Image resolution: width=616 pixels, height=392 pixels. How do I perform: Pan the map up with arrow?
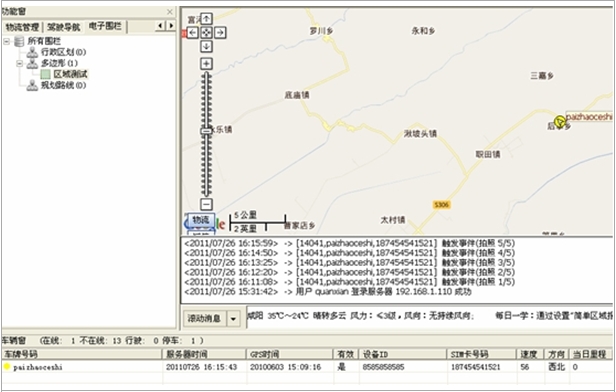(x=206, y=18)
